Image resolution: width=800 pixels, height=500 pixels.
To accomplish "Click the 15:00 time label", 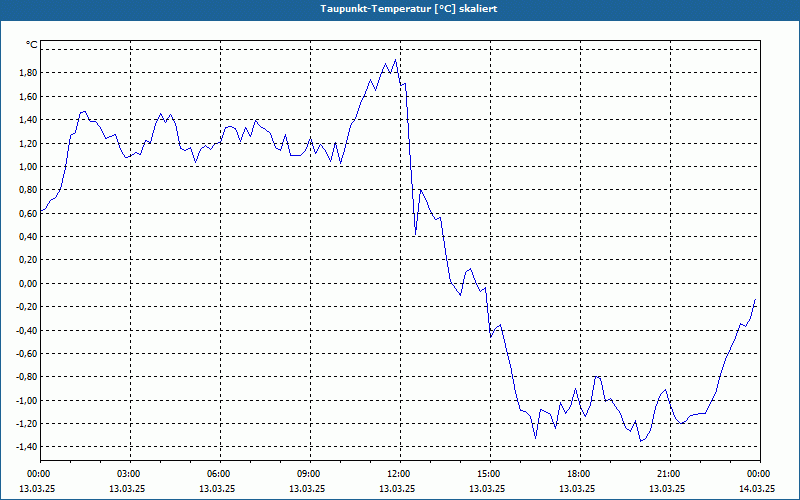I will coord(490,474).
